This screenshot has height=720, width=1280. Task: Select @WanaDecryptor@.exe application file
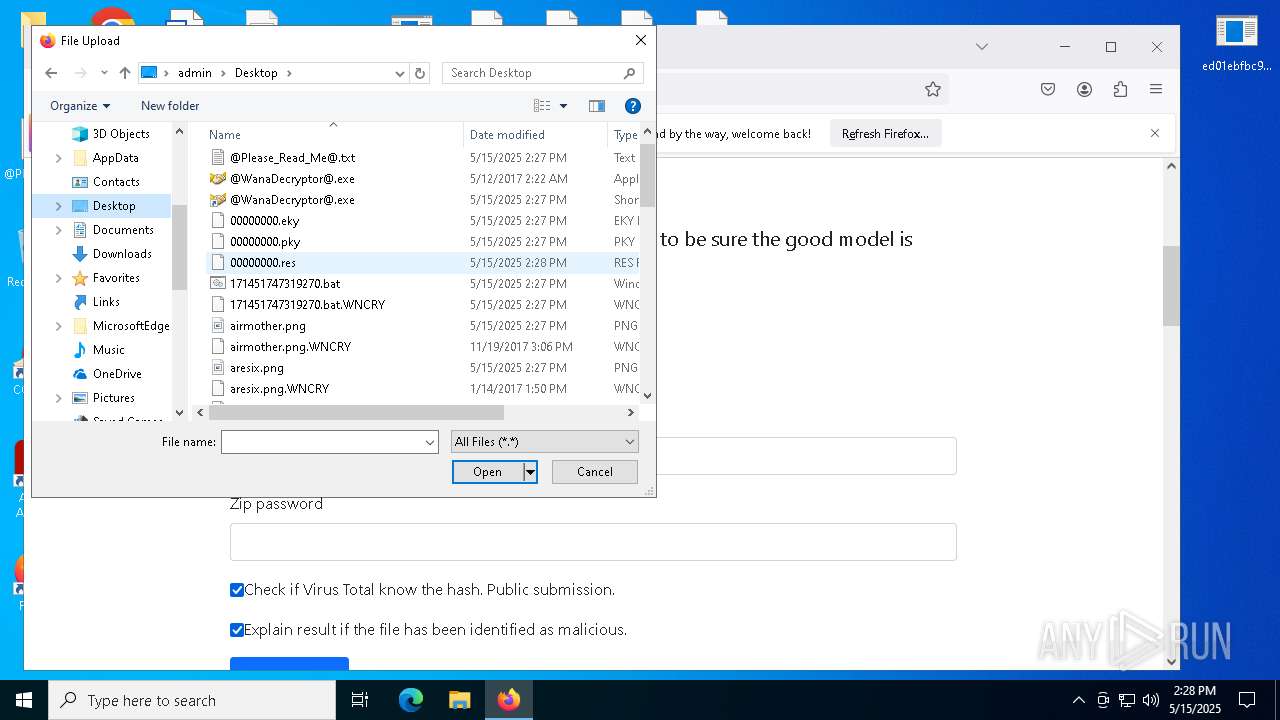(292, 179)
